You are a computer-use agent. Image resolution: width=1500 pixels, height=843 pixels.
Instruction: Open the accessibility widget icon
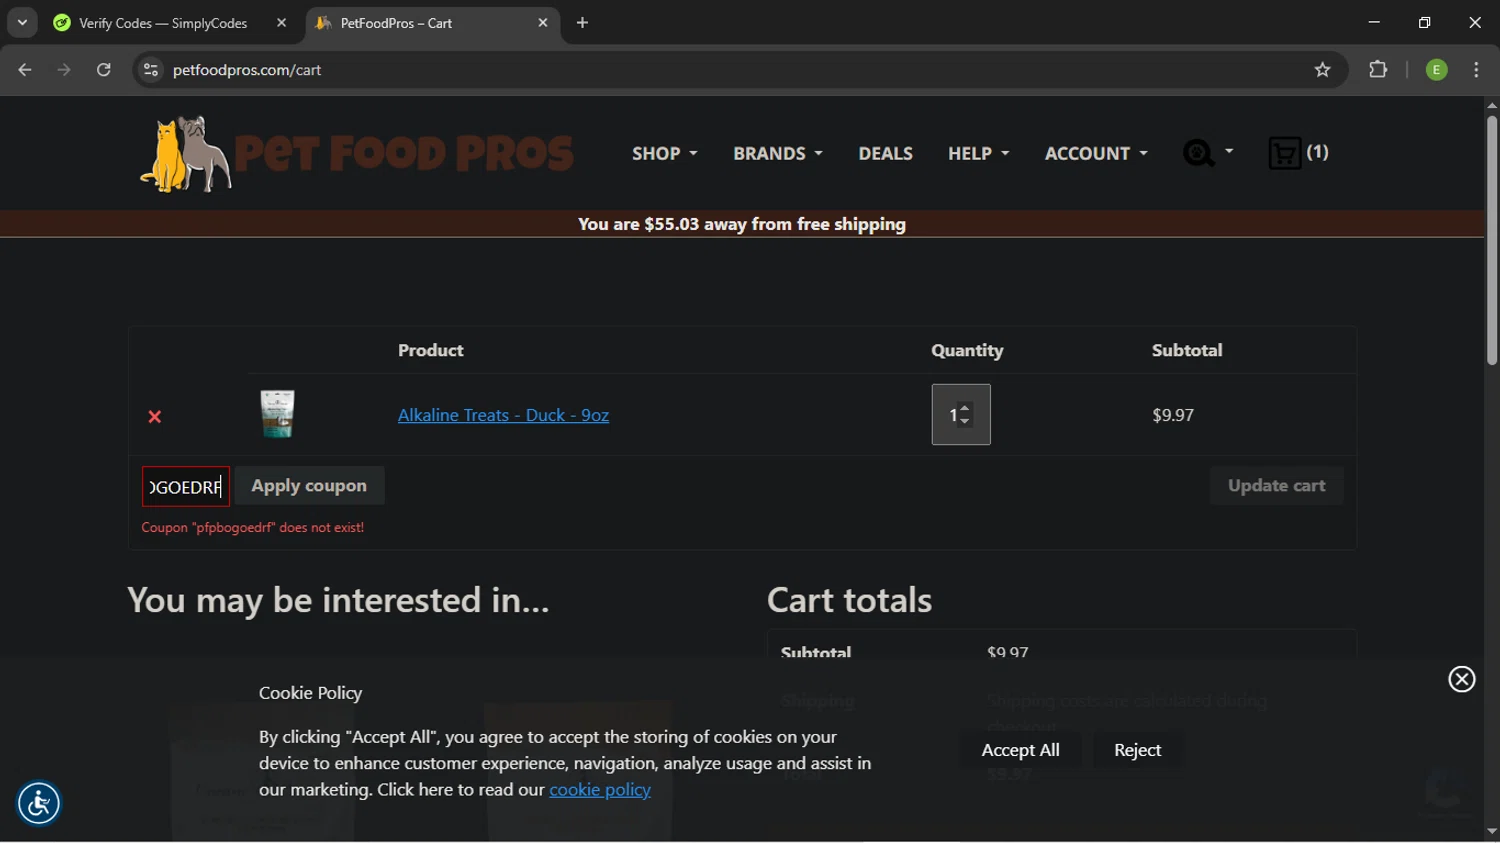click(39, 803)
